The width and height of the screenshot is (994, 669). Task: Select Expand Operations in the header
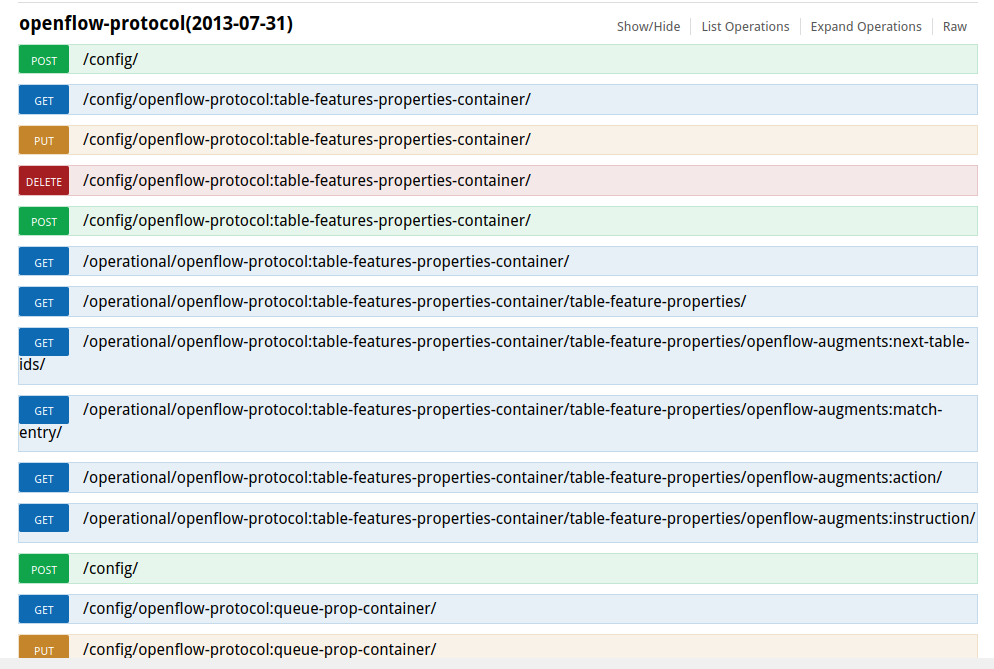coord(866,27)
